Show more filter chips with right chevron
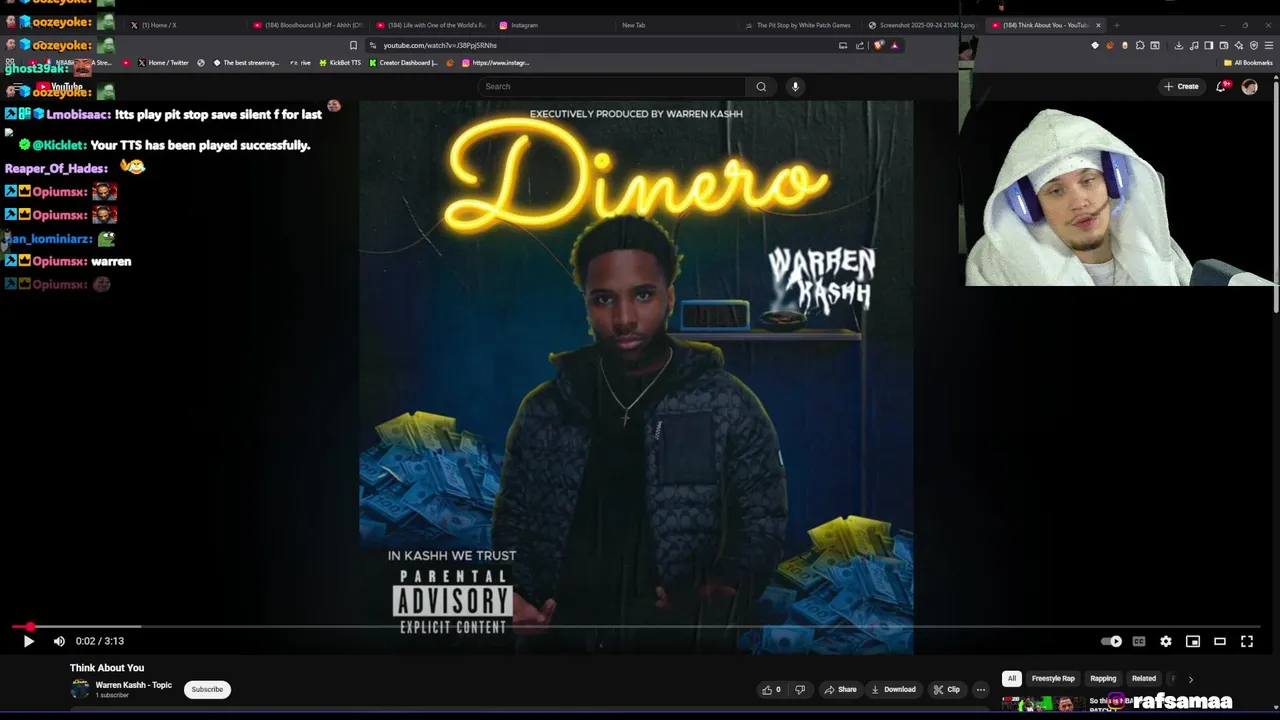Viewport: 1280px width, 720px height. click(x=1190, y=679)
